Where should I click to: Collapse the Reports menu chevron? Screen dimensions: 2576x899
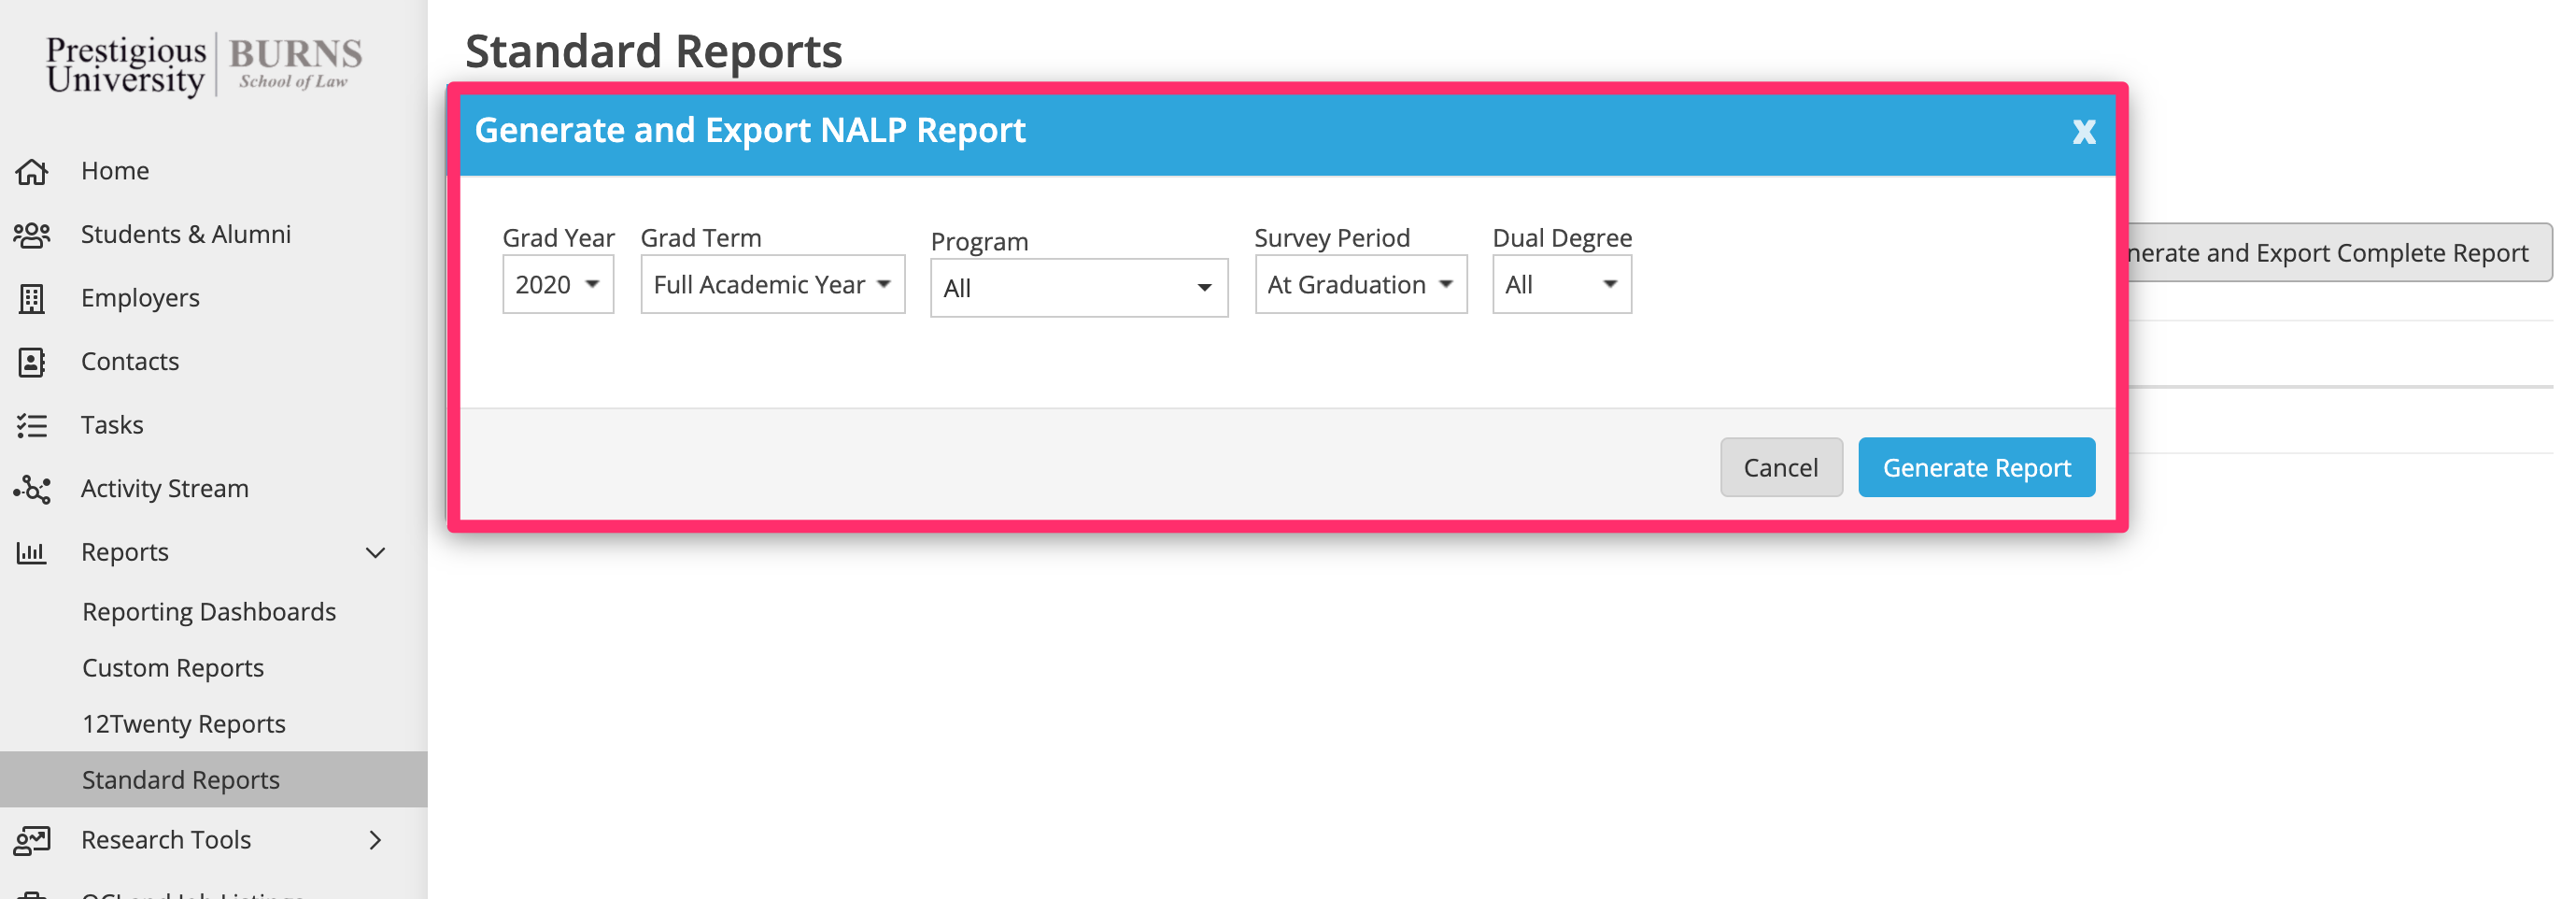click(376, 553)
